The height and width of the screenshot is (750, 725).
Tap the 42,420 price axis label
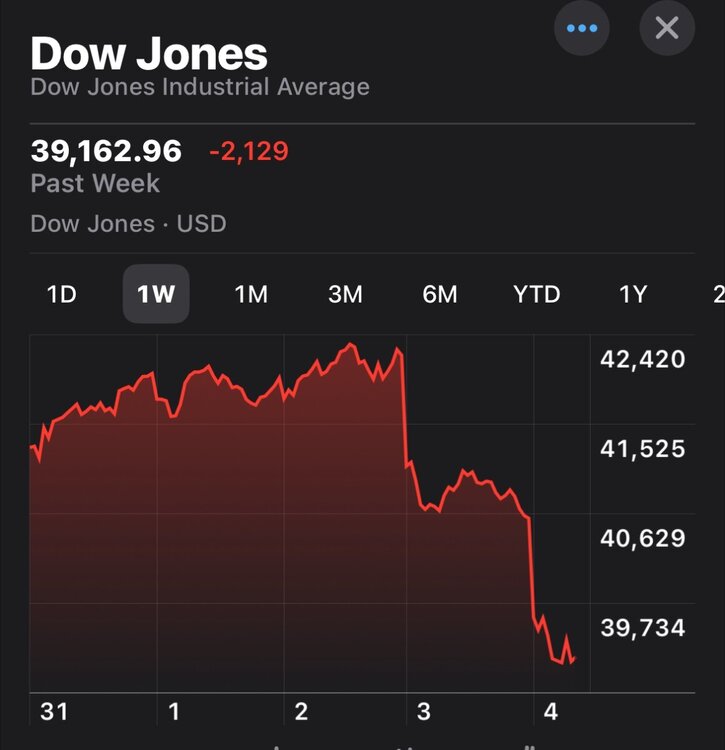642,359
